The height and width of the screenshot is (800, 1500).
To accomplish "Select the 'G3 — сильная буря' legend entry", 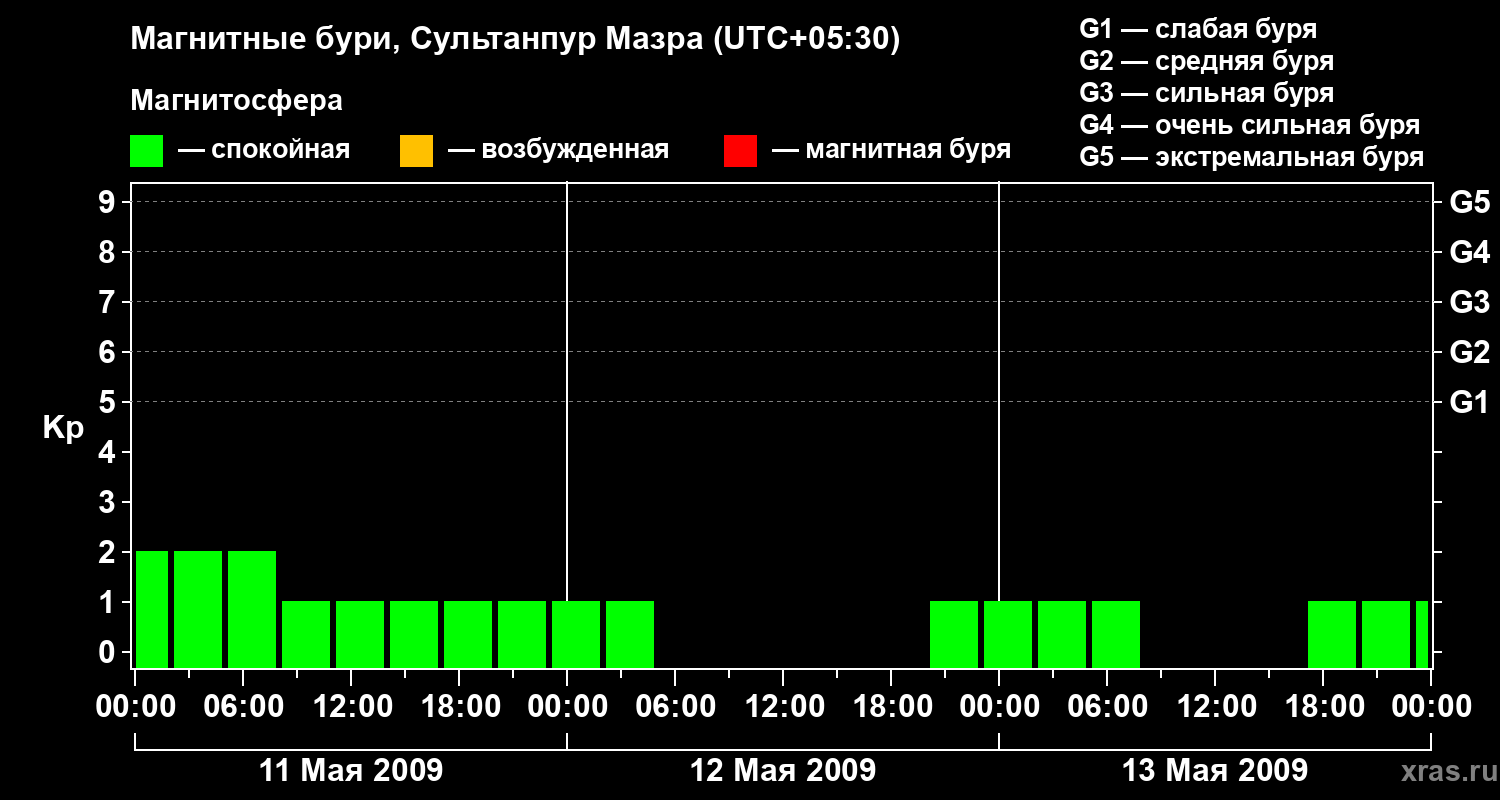I will click(x=1206, y=93).
